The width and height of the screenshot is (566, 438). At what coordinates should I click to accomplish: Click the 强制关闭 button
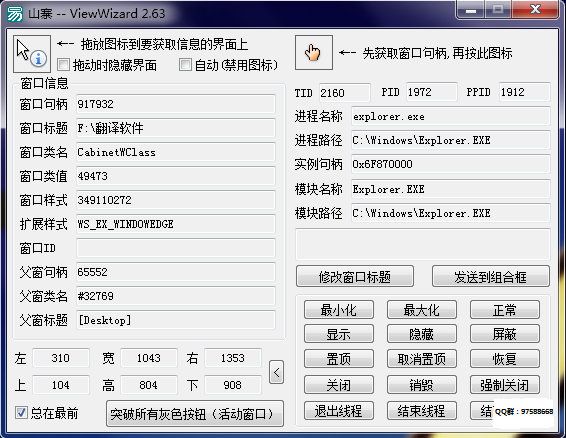(505, 385)
